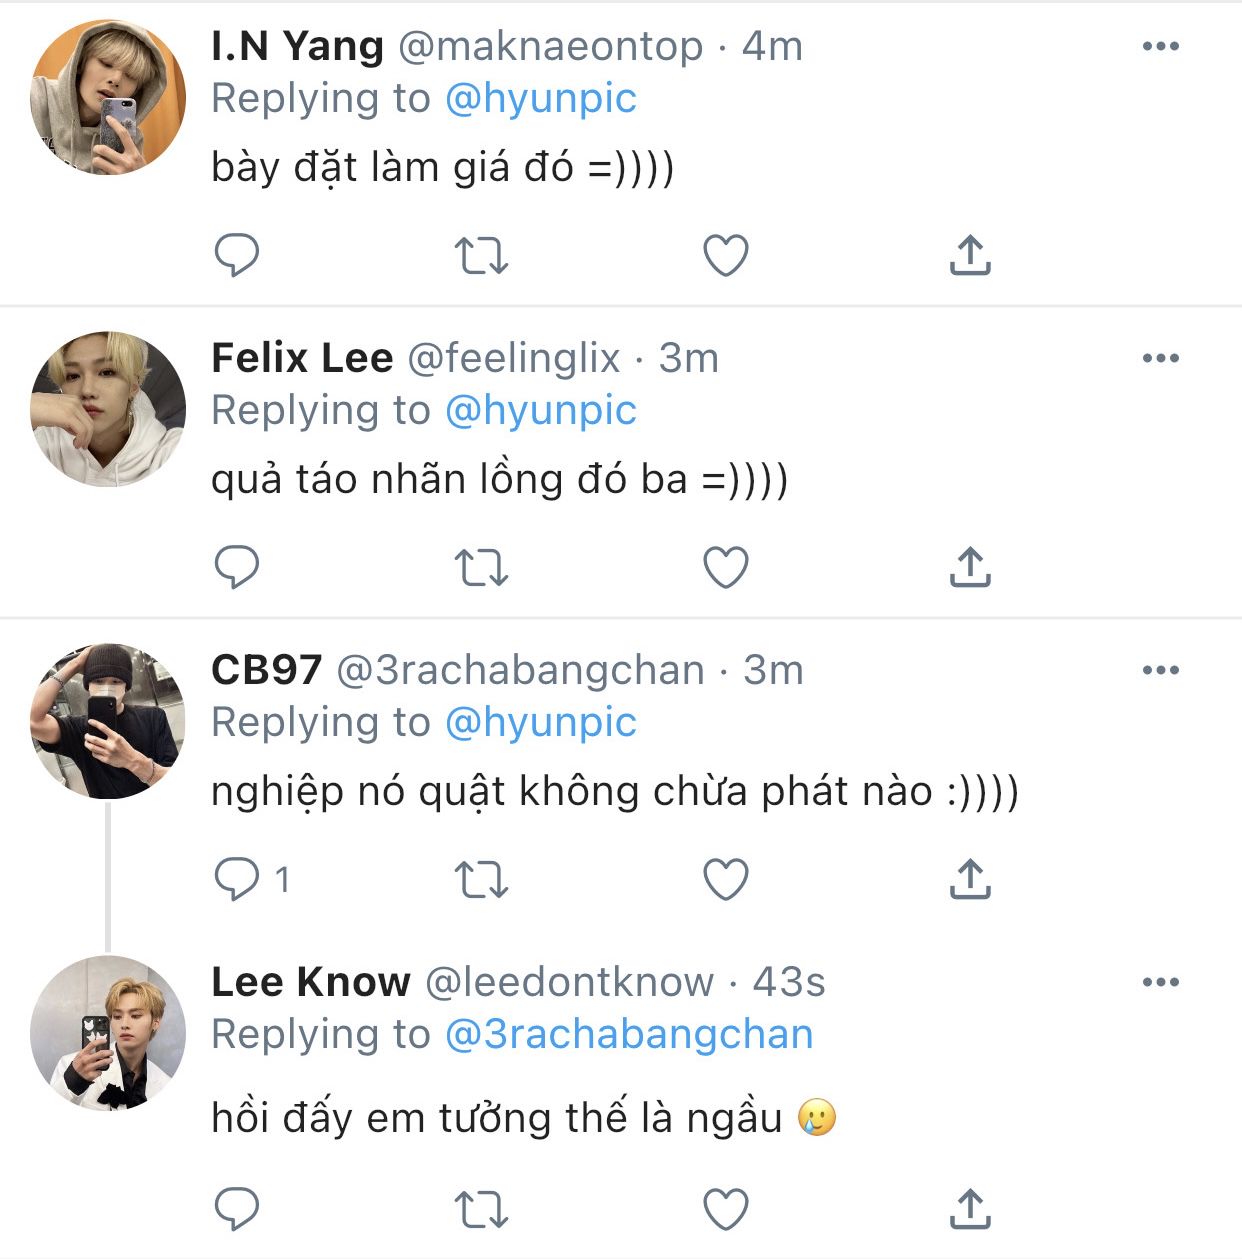Retweet Lee Know's reply

[481, 1209]
